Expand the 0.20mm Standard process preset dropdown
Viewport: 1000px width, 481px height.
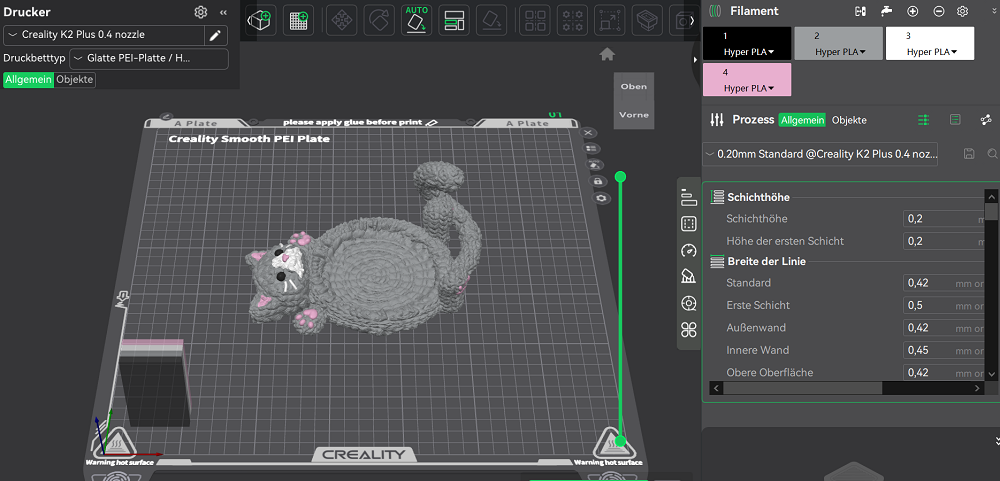point(822,154)
